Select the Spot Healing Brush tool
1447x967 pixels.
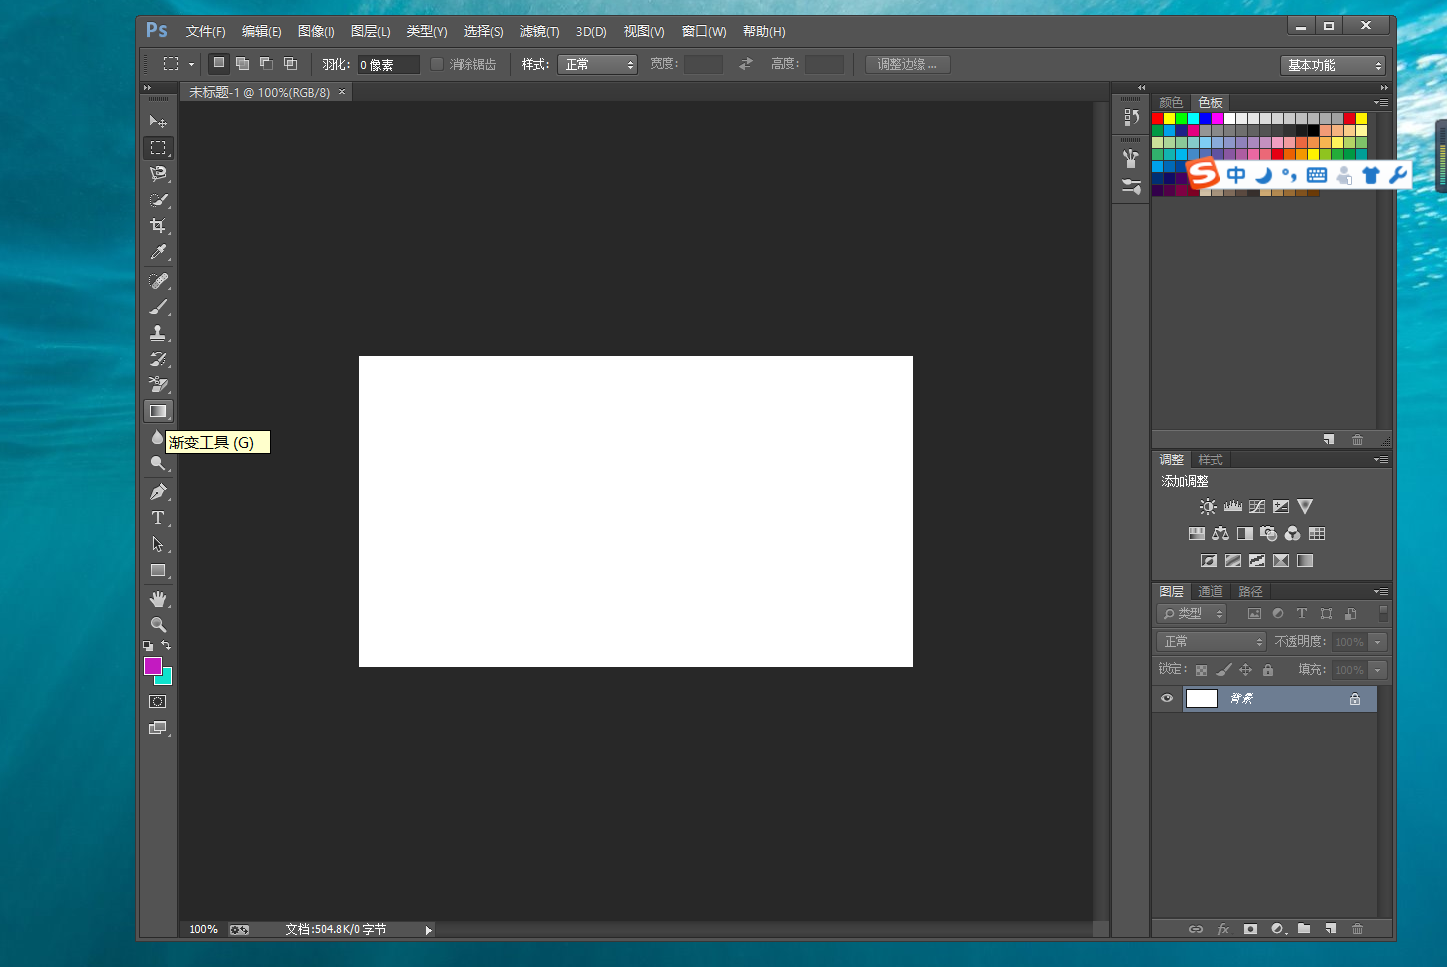pyautogui.click(x=158, y=281)
